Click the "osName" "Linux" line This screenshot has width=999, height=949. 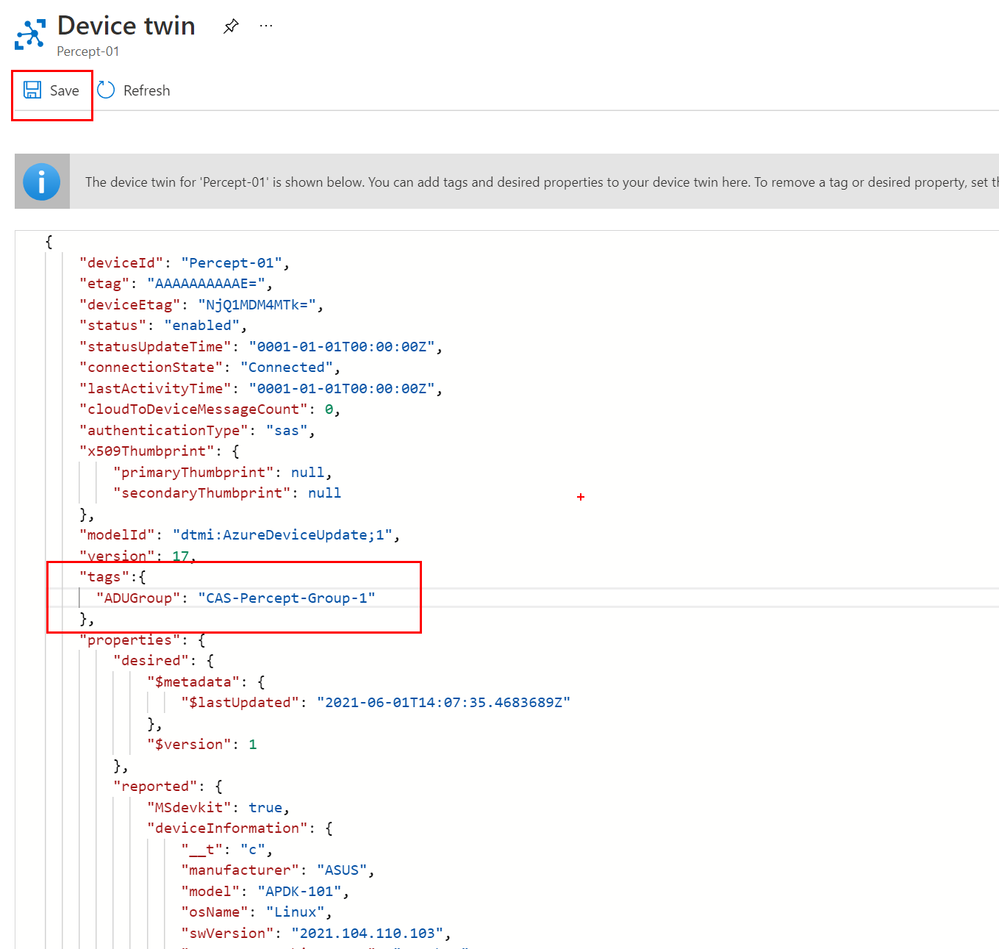coord(257,912)
